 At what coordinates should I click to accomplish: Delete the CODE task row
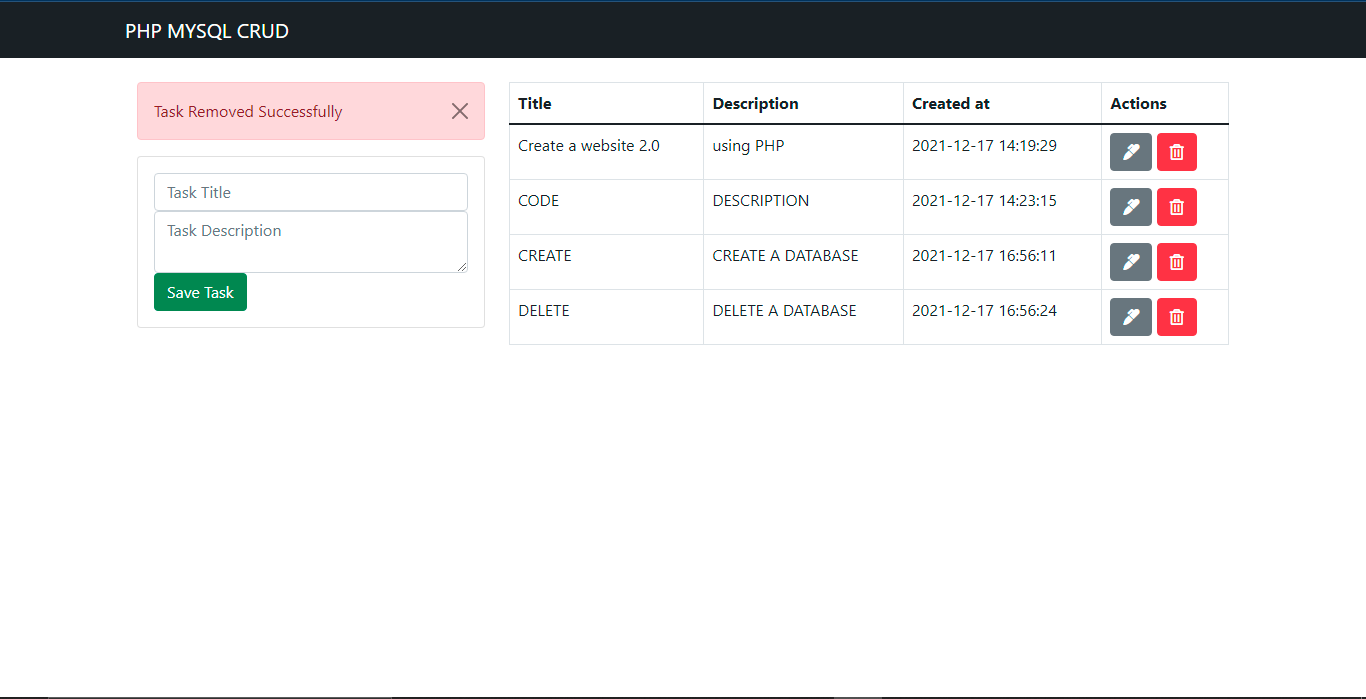[1177, 207]
